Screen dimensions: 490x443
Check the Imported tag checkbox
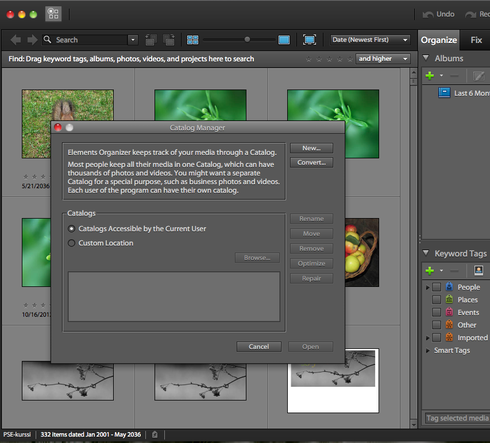(x=436, y=338)
